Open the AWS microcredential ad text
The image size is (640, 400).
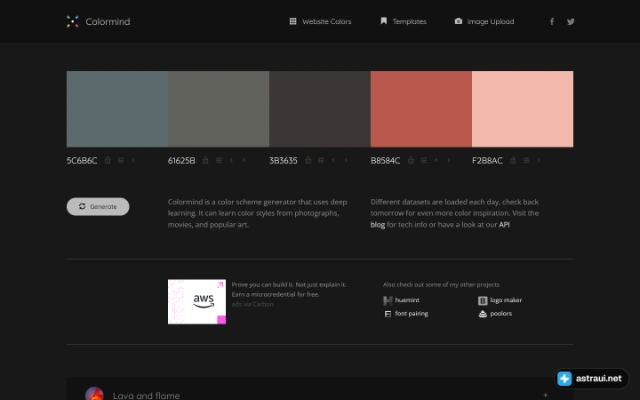point(289,289)
